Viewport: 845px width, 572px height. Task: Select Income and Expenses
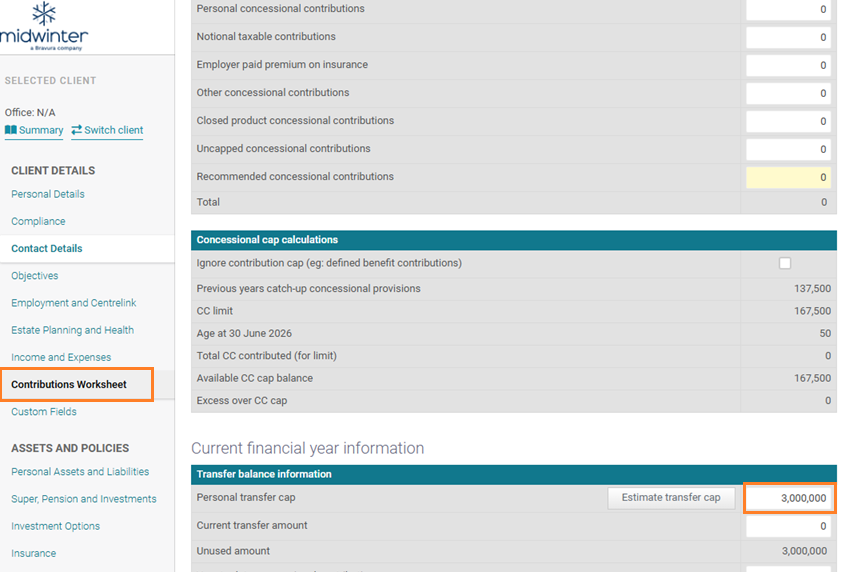(x=61, y=357)
